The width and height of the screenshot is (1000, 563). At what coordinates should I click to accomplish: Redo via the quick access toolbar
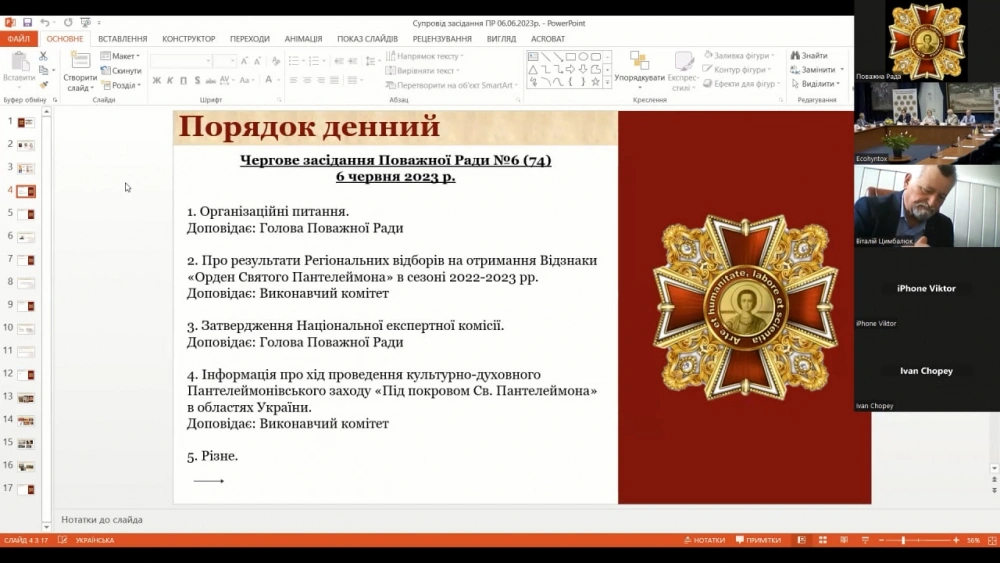[x=68, y=22]
